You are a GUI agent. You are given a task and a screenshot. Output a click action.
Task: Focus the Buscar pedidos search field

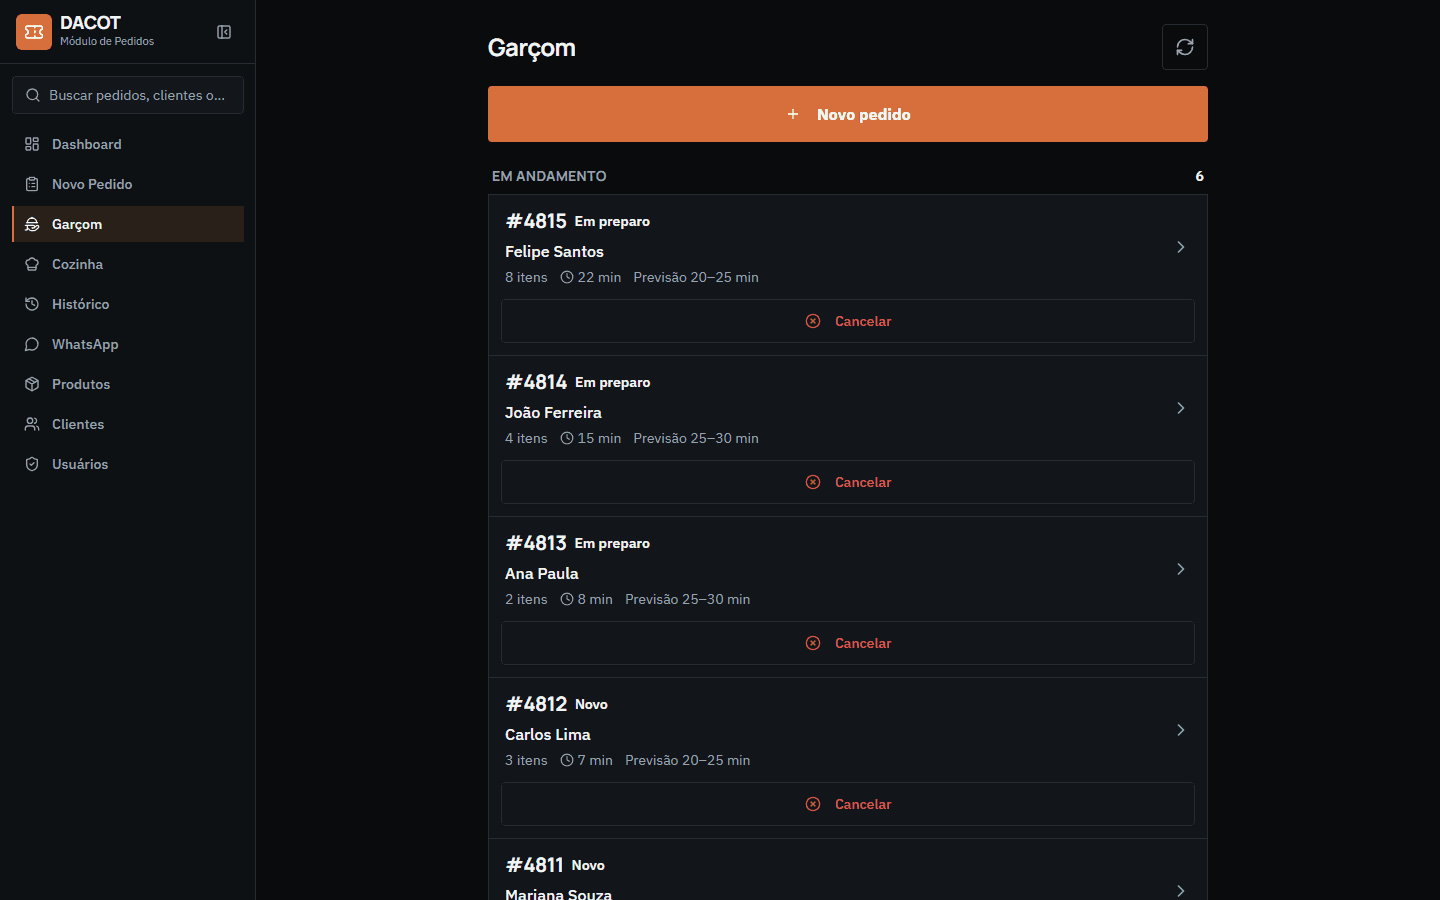click(x=128, y=95)
